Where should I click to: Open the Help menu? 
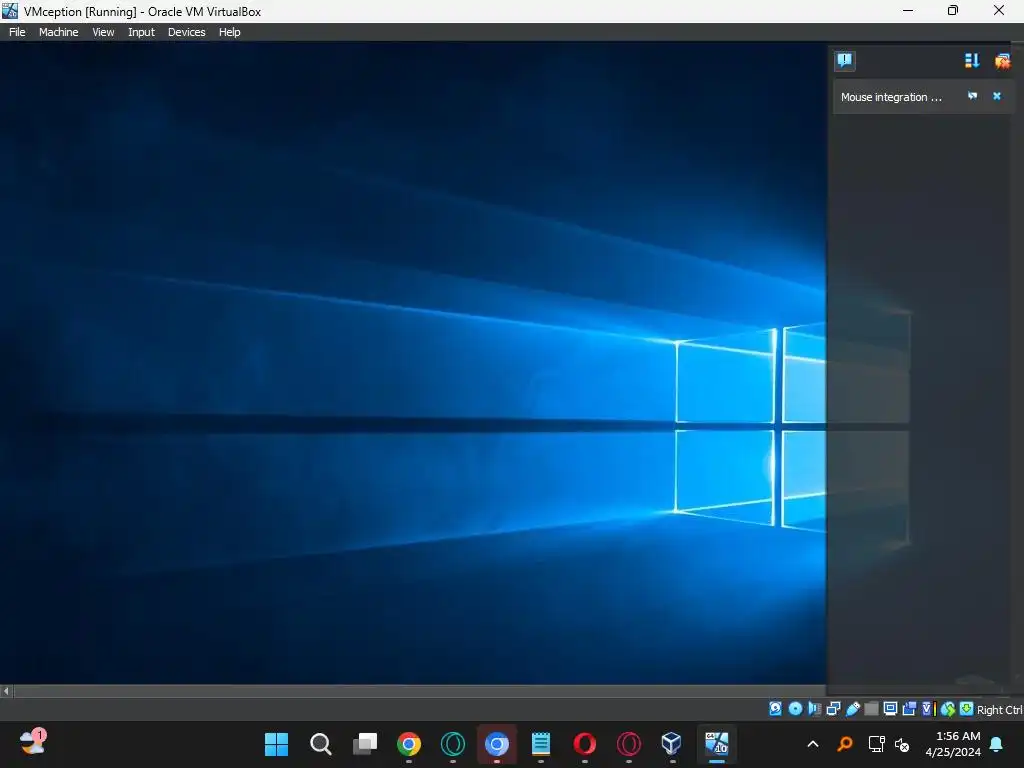pos(229,32)
